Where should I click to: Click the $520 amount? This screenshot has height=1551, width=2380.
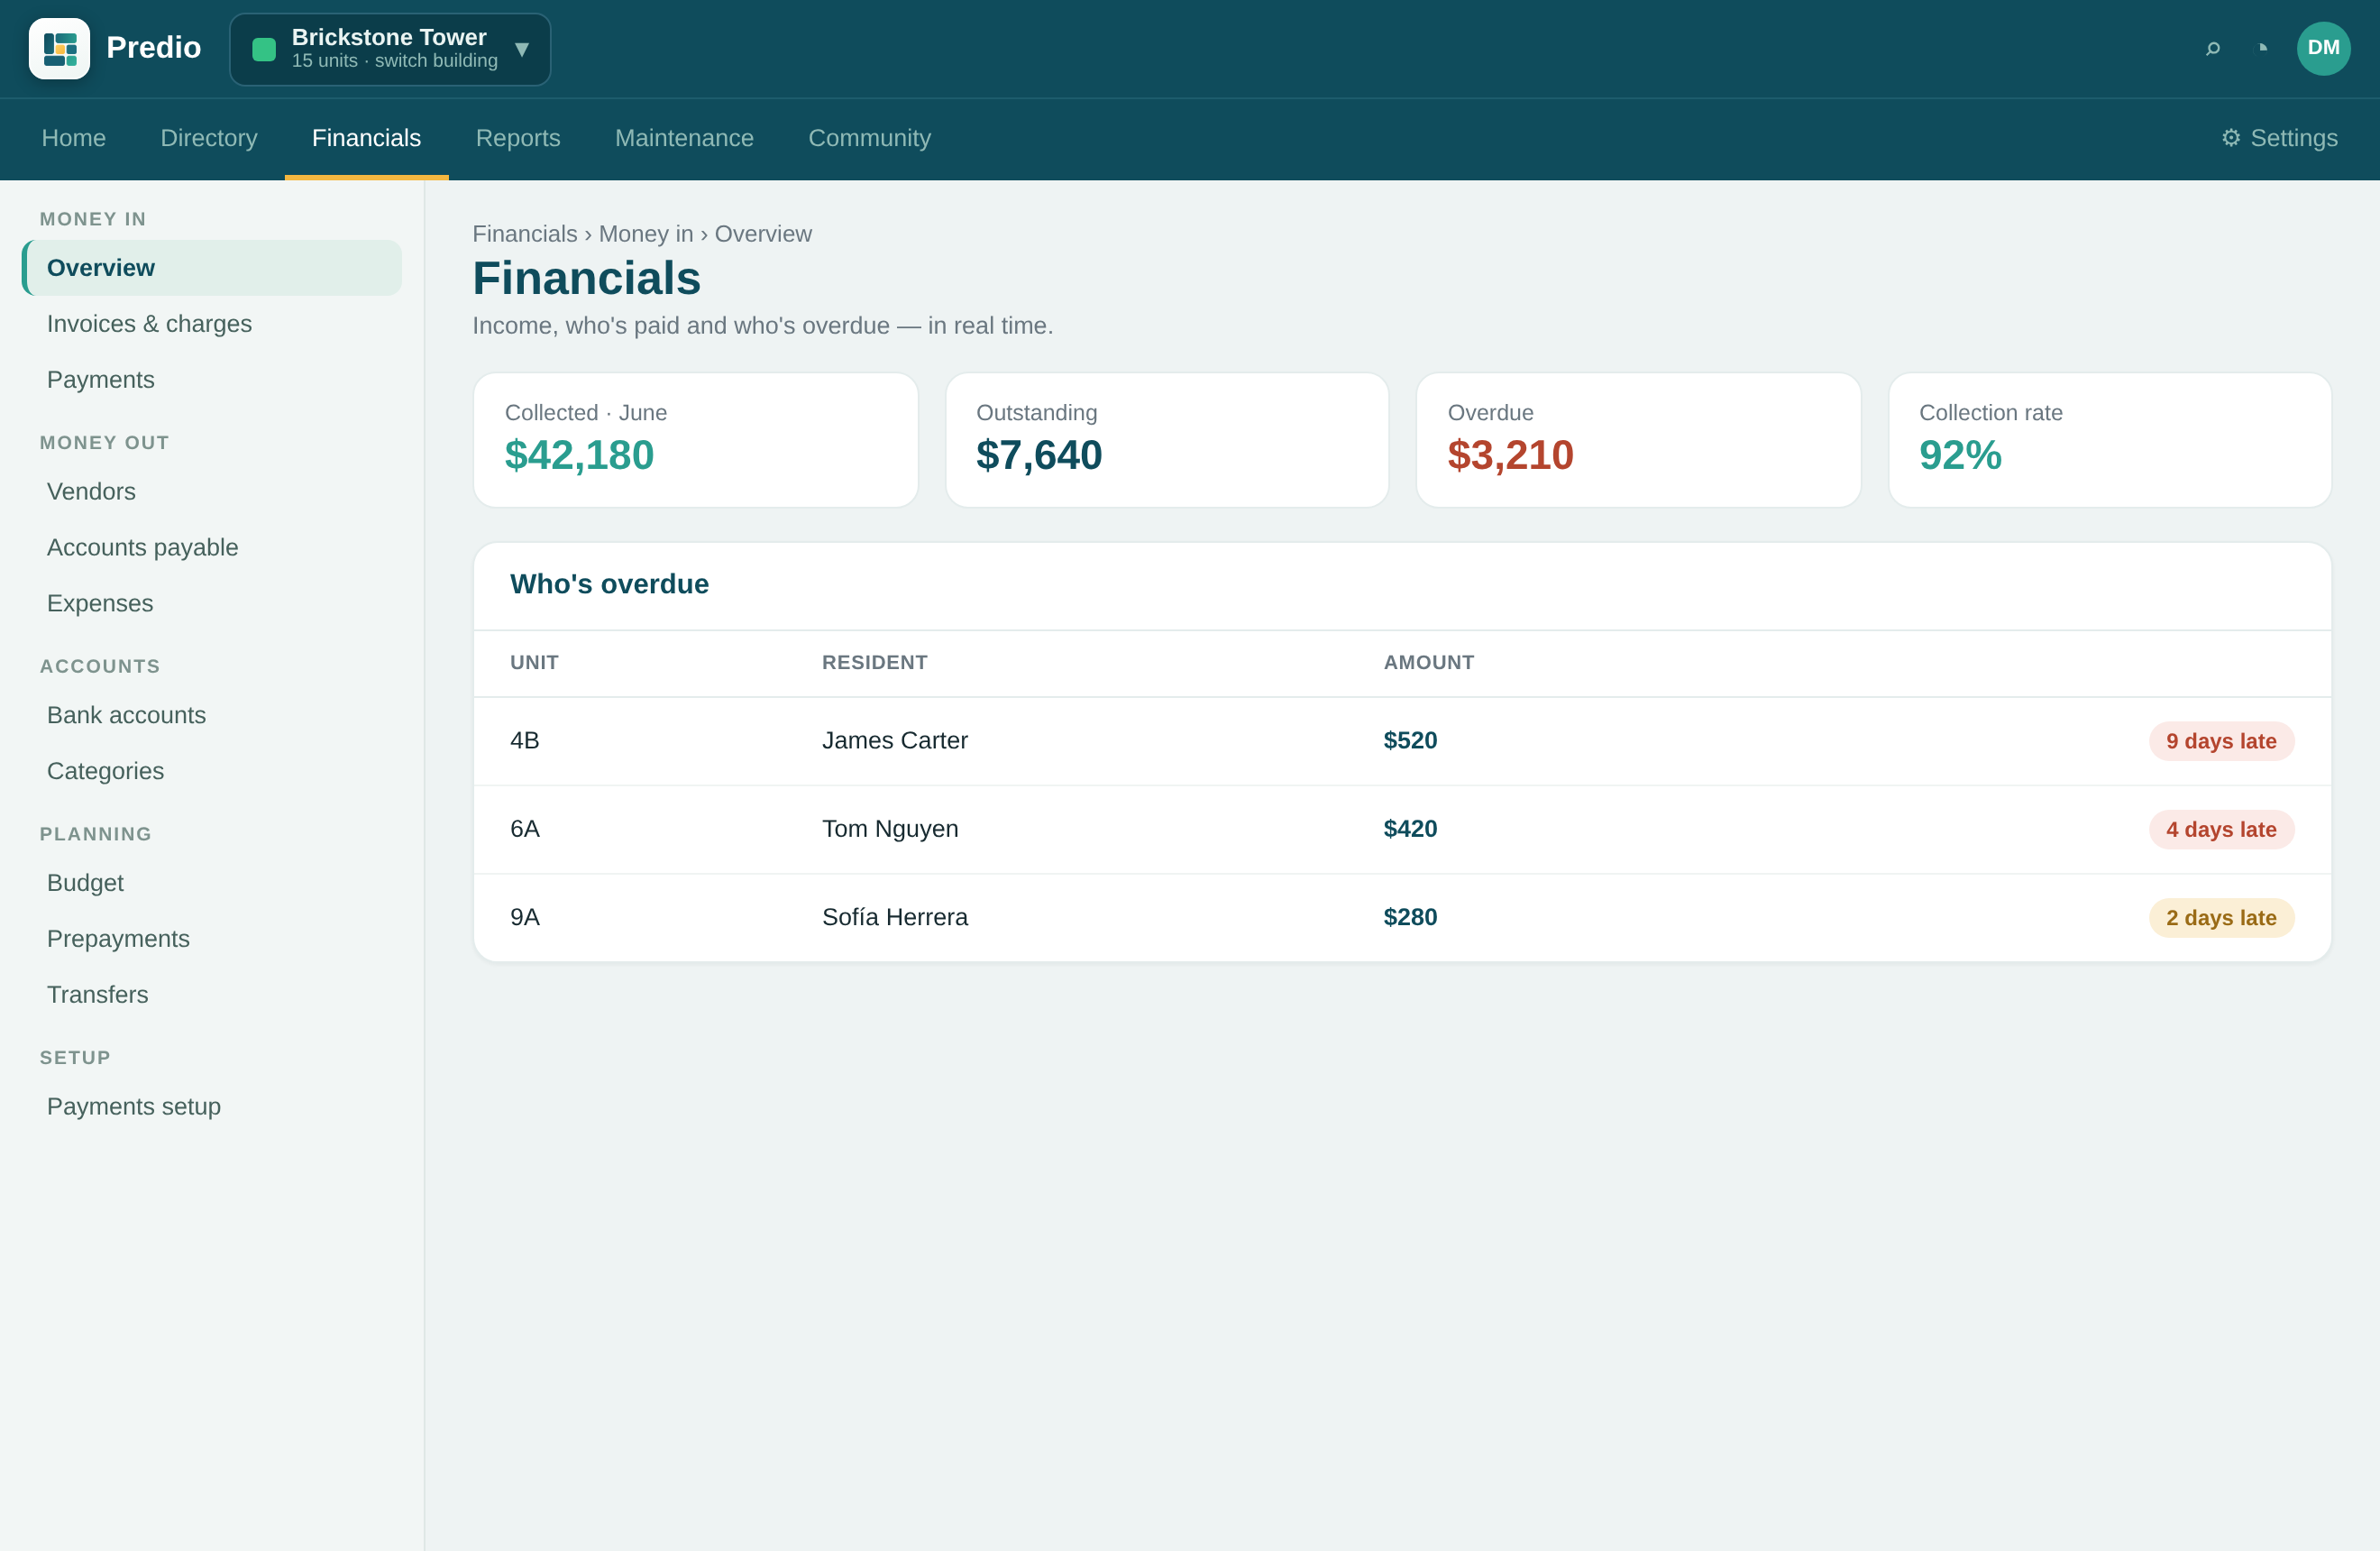[x=1410, y=741]
